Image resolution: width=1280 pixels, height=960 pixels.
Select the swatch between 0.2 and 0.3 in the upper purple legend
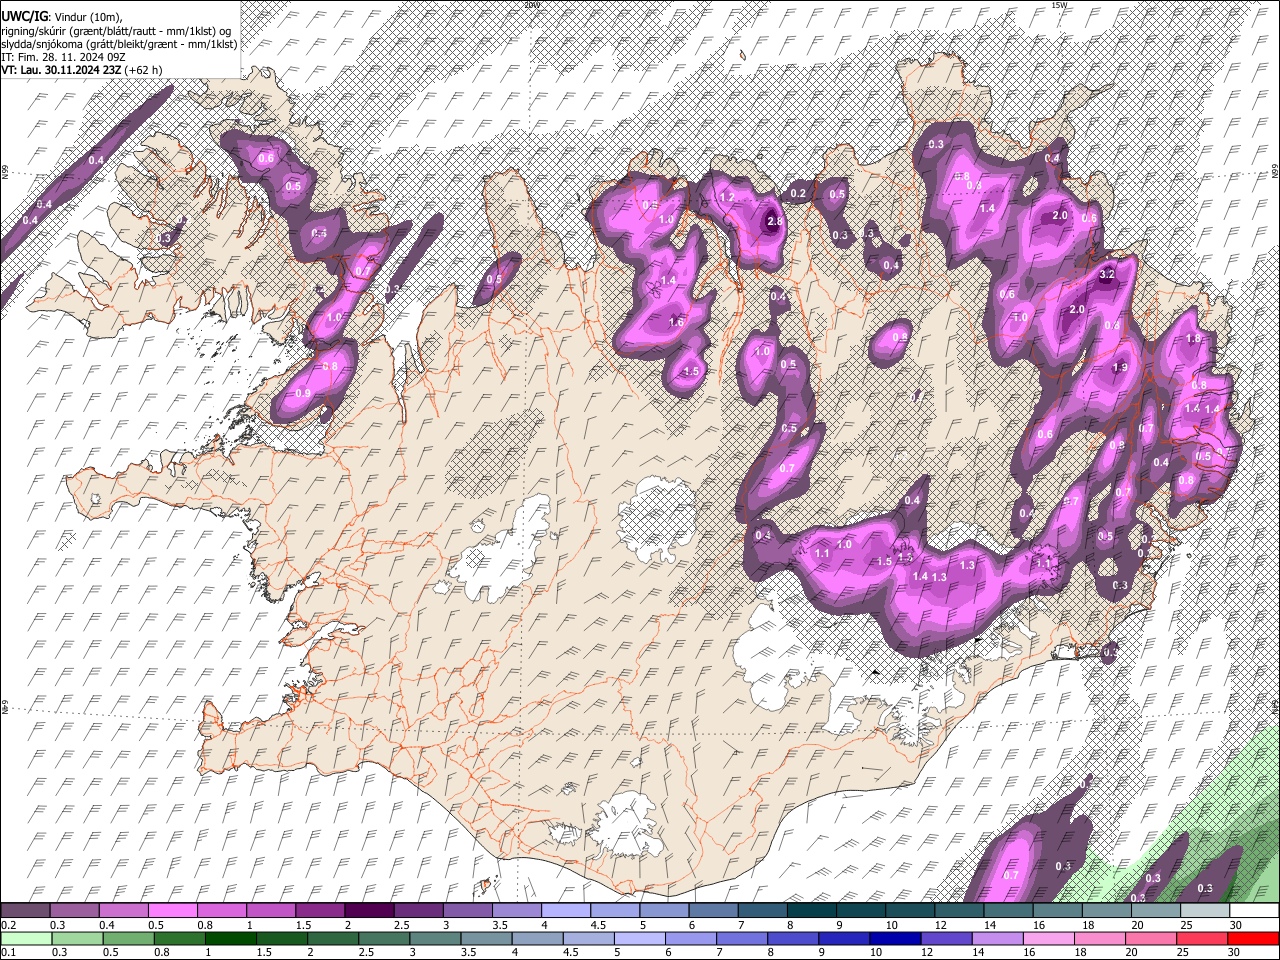[25, 911]
